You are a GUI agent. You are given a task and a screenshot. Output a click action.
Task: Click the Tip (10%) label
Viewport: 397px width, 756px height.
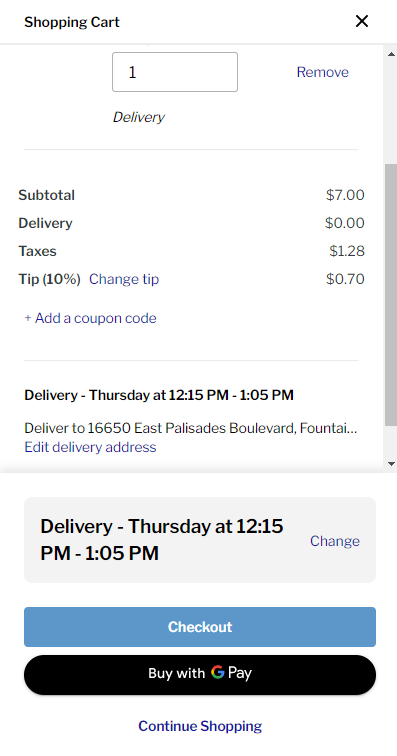click(49, 279)
